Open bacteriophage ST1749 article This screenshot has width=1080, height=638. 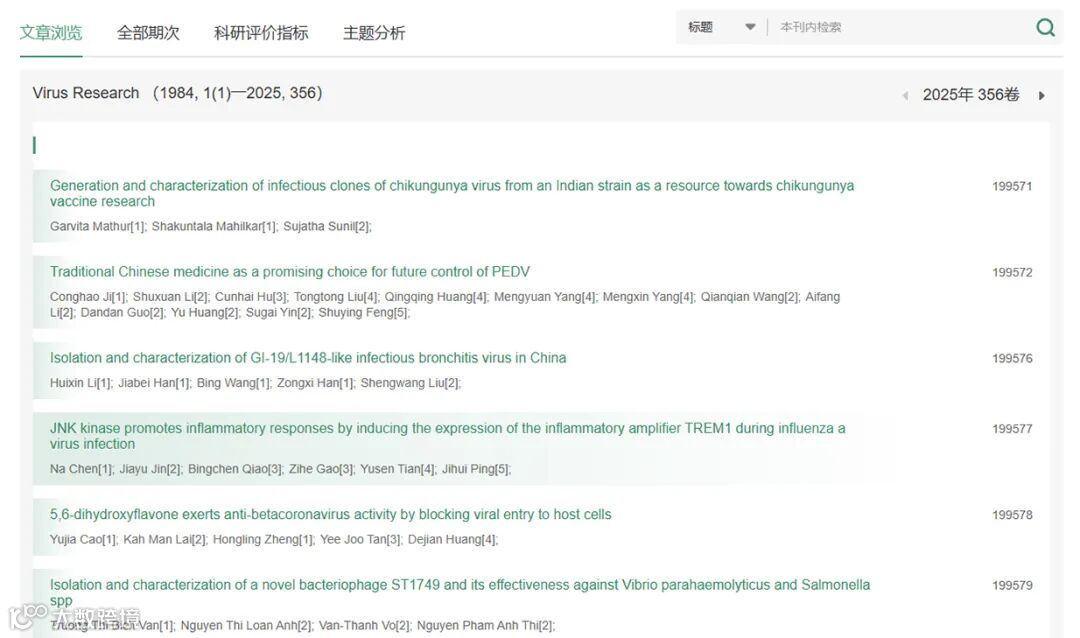pos(459,593)
